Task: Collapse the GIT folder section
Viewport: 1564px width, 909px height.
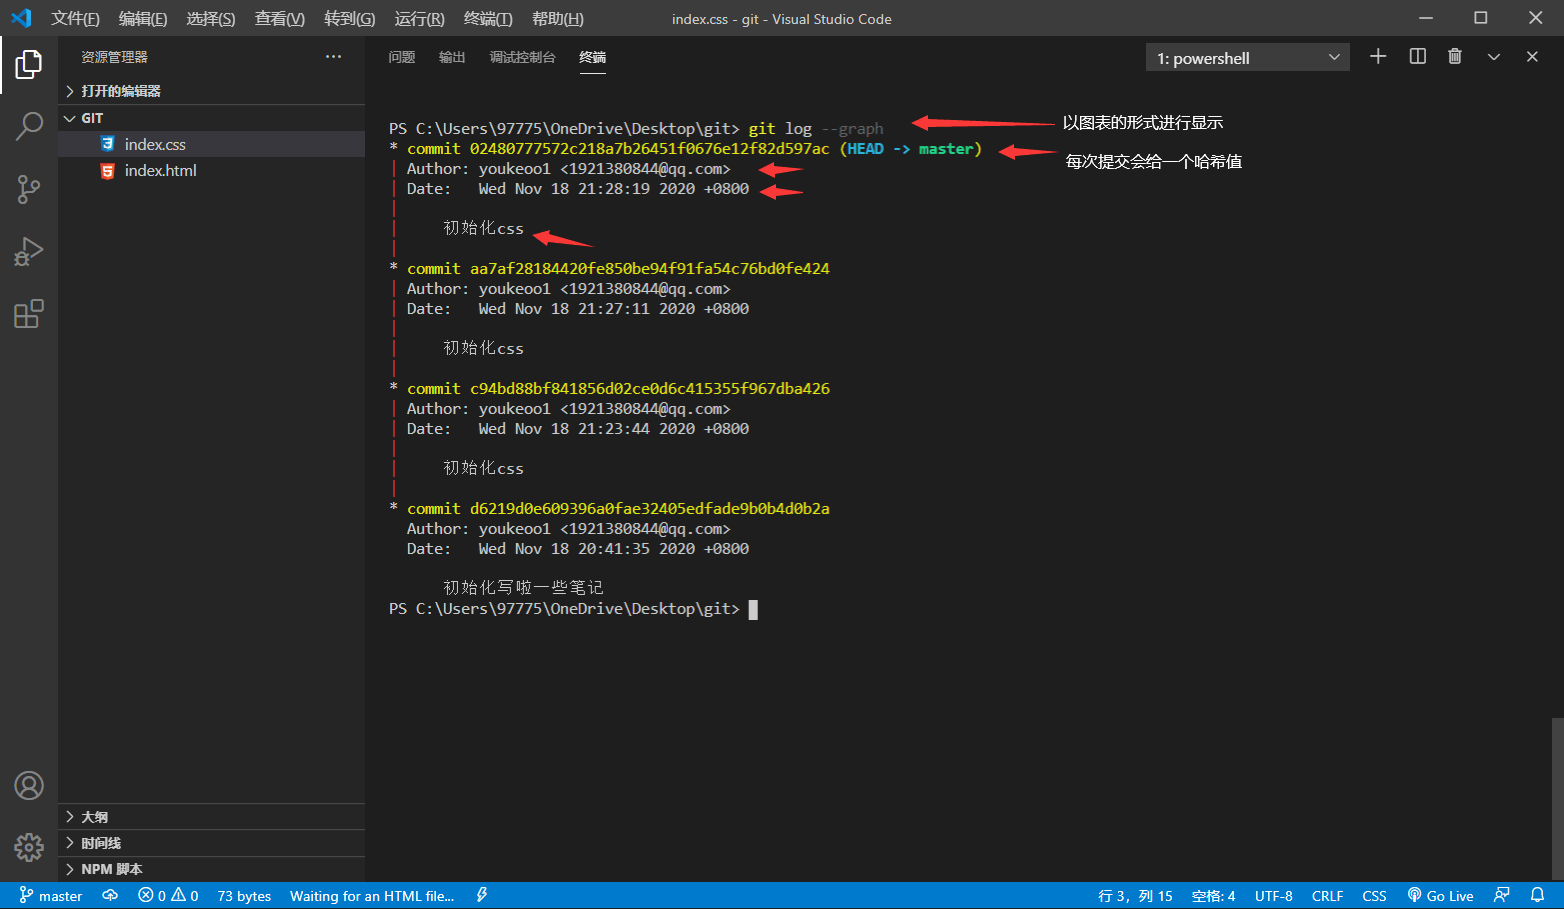Action: 211,118
